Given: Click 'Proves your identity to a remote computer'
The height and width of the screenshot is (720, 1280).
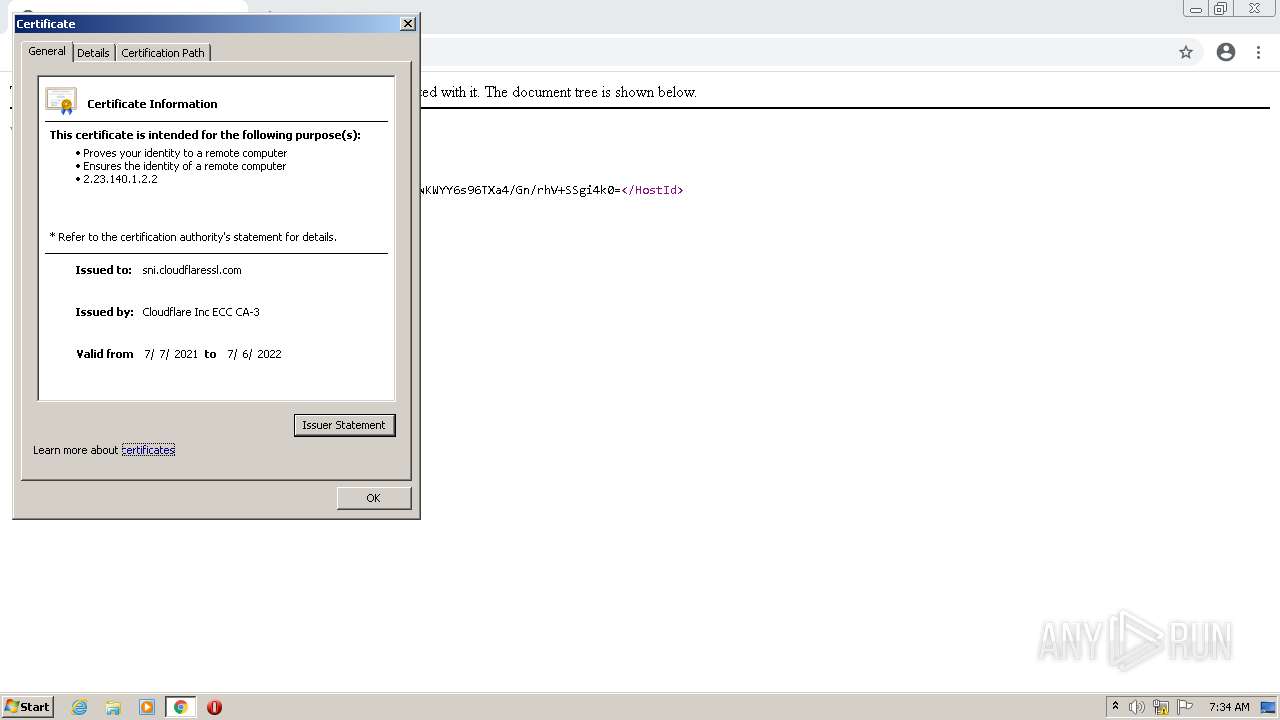Looking at the screenshot, I should [x=185, y=153].
